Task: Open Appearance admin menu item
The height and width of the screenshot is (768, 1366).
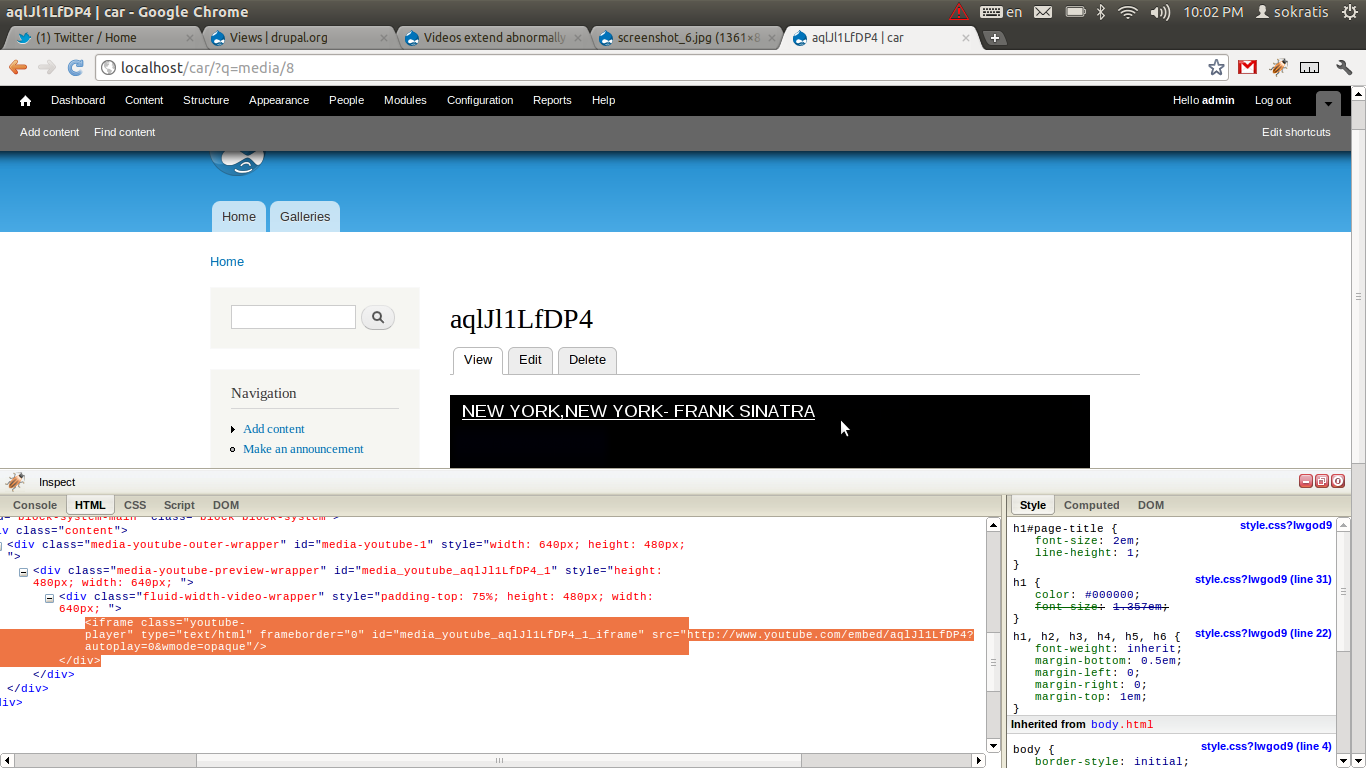Action: tap(279, 101)
